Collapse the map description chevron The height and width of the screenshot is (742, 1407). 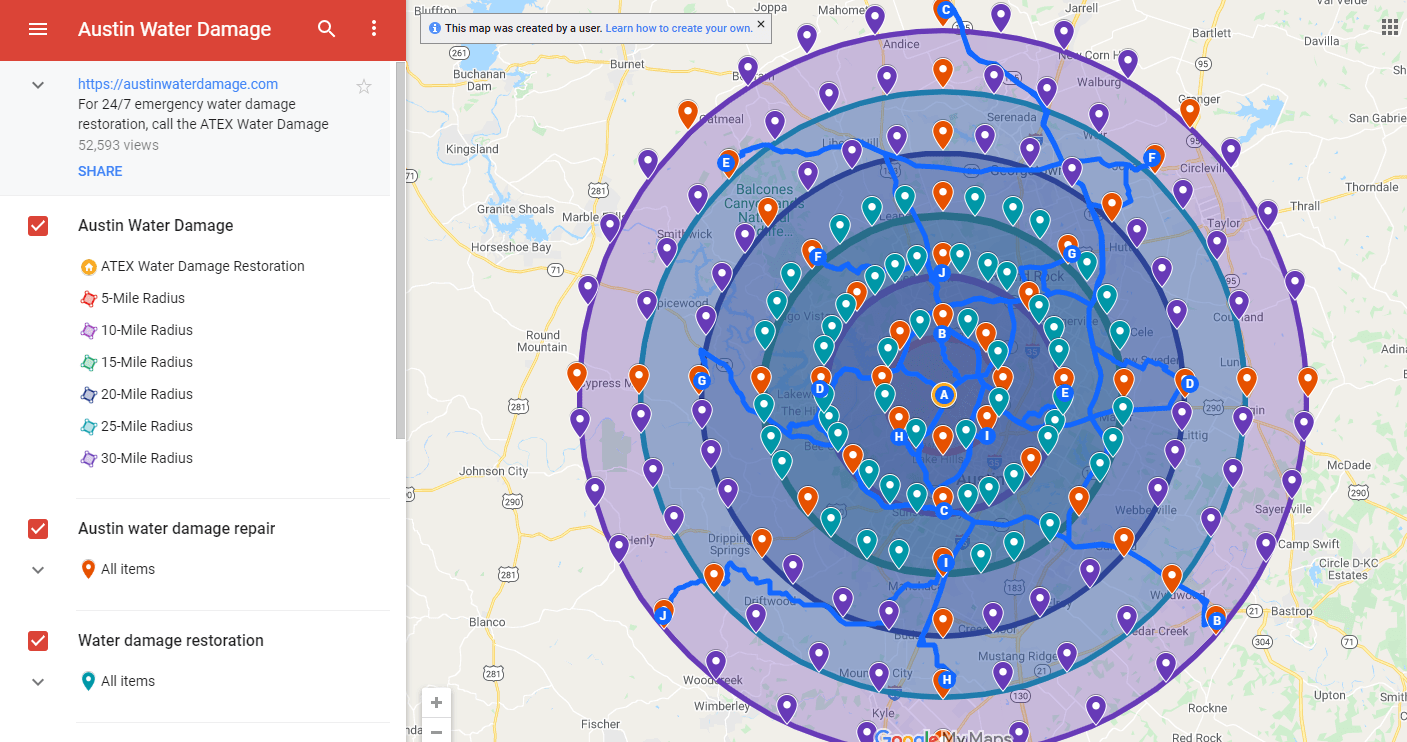[38, 85]
